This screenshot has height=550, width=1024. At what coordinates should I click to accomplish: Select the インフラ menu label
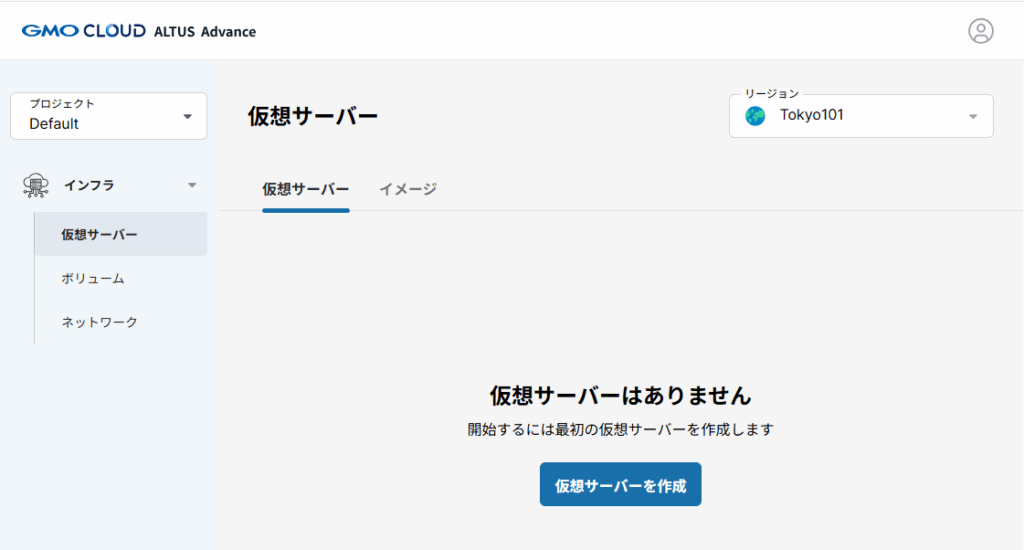coord(89,185)
